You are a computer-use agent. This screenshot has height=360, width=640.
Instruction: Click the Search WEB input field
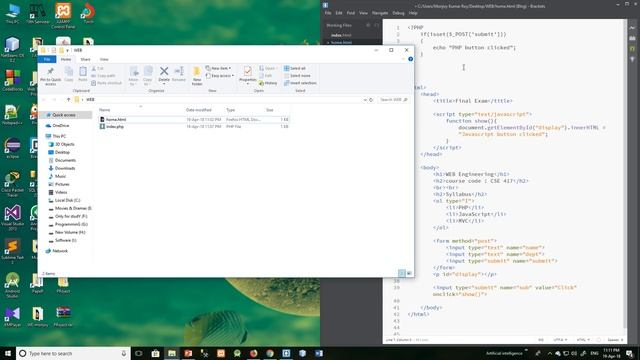coord(393,100)
